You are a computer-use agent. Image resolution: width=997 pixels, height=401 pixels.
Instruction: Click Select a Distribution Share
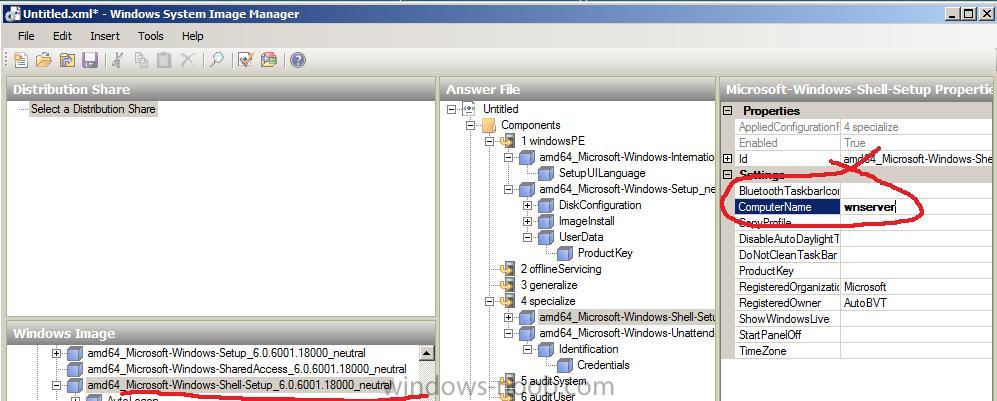coord(93,109)
